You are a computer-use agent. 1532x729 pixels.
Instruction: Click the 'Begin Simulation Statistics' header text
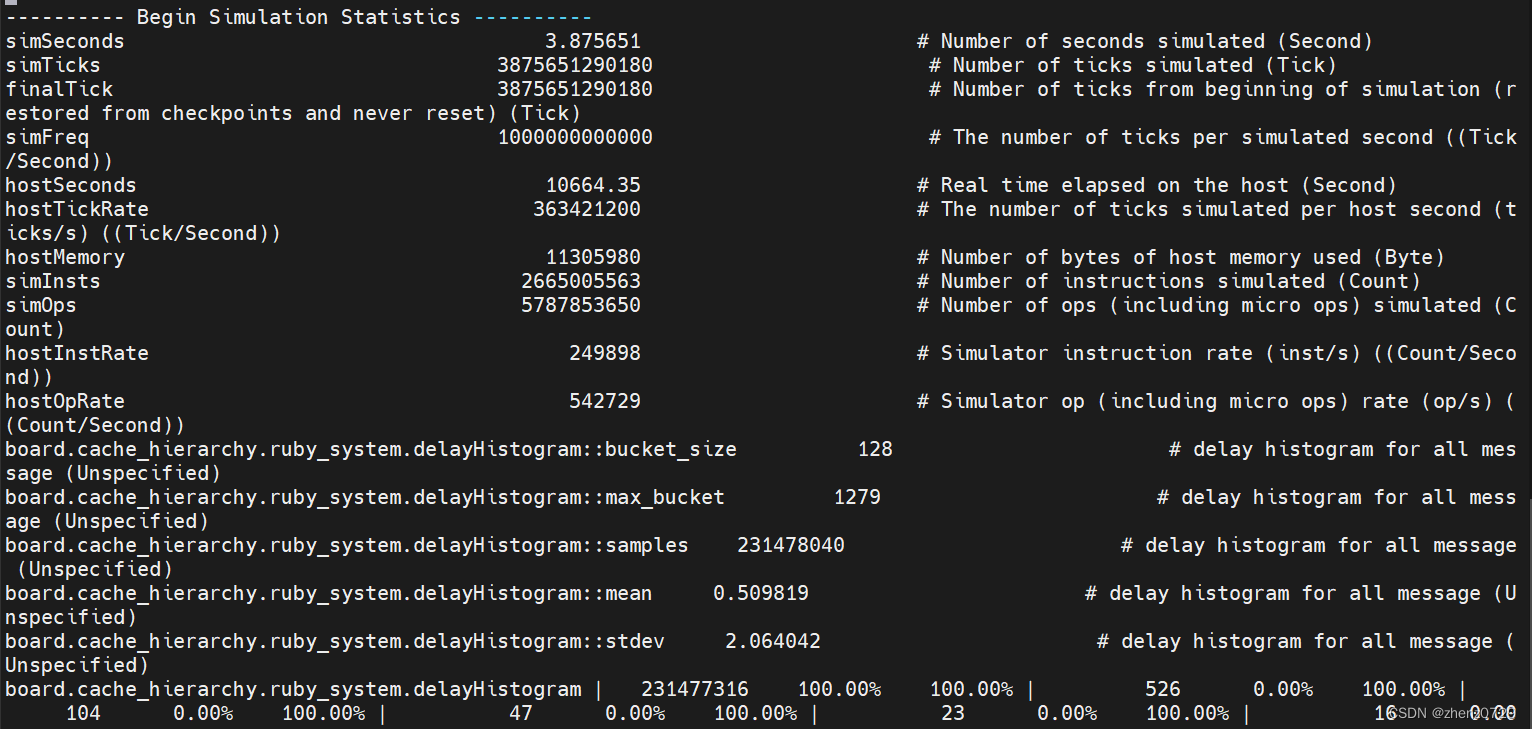tap(298, 17)
